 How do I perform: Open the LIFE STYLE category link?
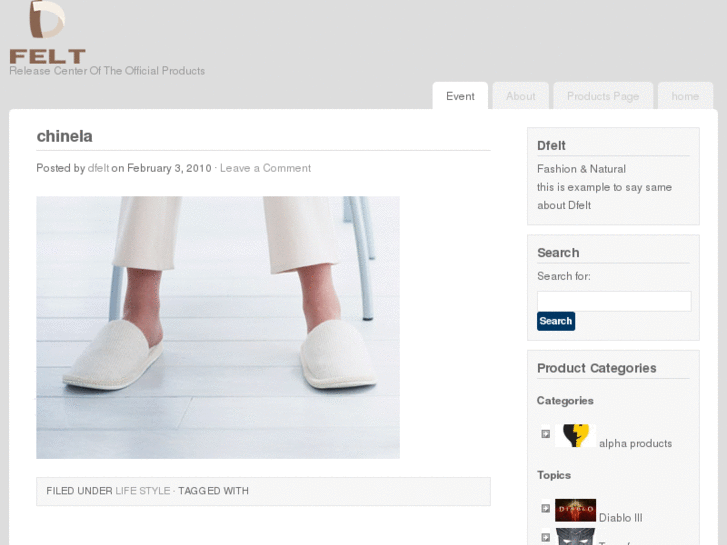tap(143, 491)
